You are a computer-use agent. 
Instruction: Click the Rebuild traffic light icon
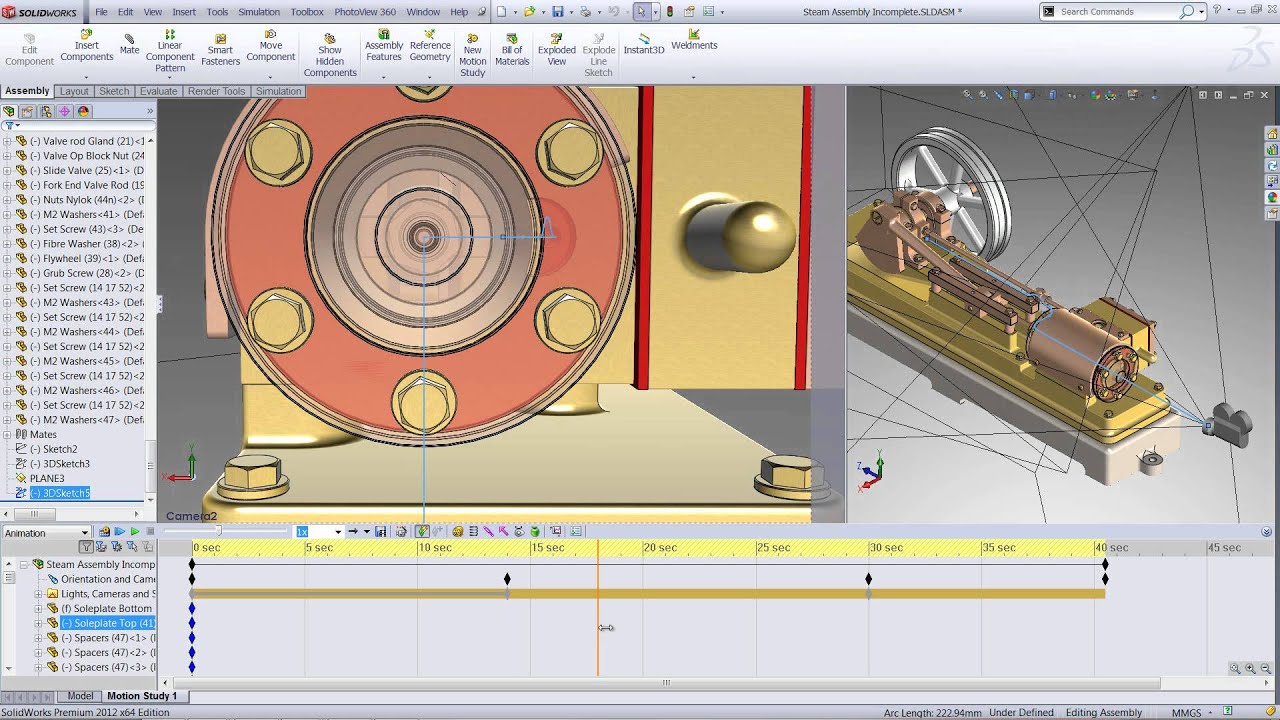tap(669, 12)
